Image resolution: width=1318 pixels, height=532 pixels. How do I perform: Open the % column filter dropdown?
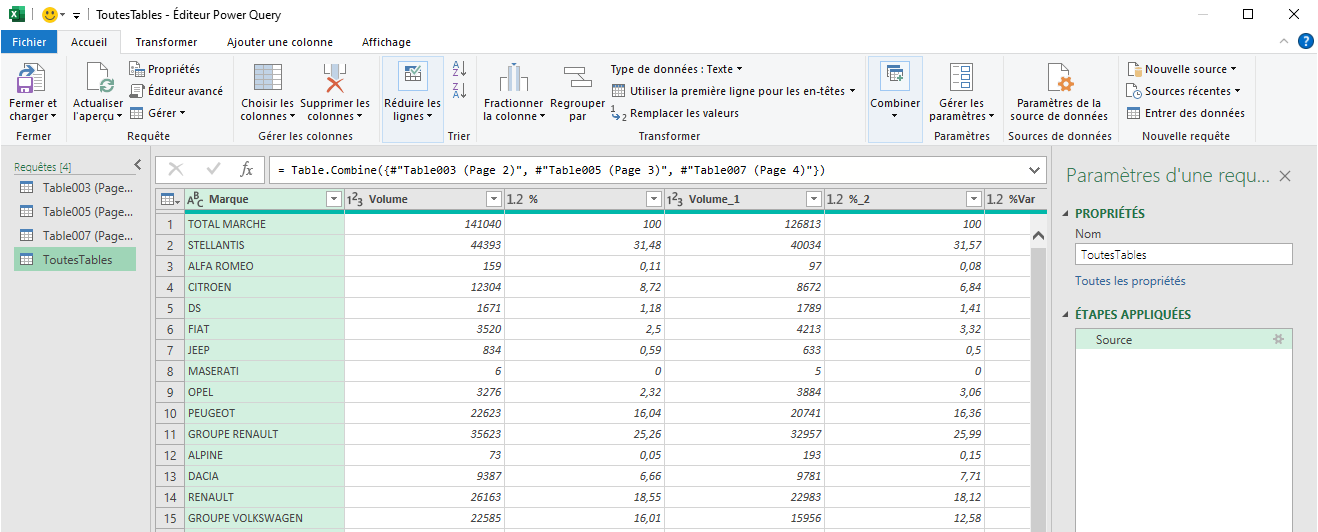(x=654, y=199)
